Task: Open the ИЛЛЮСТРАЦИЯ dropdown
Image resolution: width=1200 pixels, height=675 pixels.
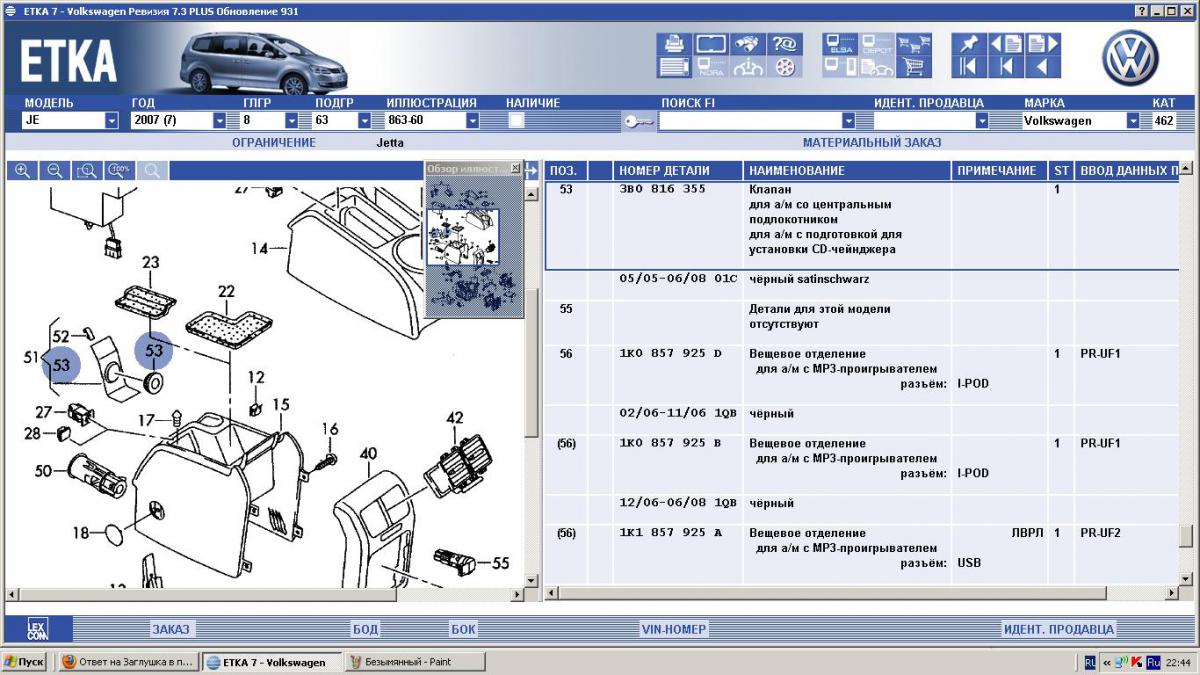Action: [471, 120]
